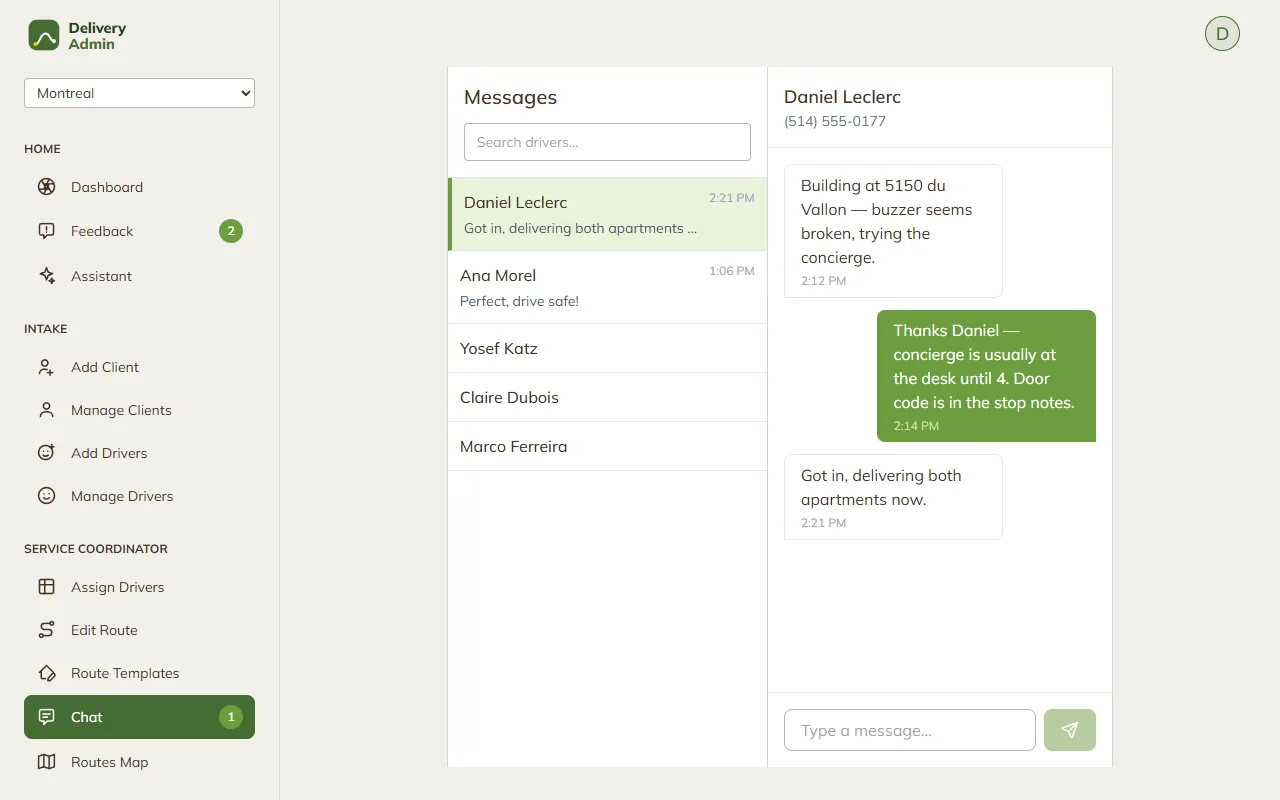Open the Marco Ferreira conversation
Image resolution: width=1280 pixels, height=800 pixels.
point(607,446)
